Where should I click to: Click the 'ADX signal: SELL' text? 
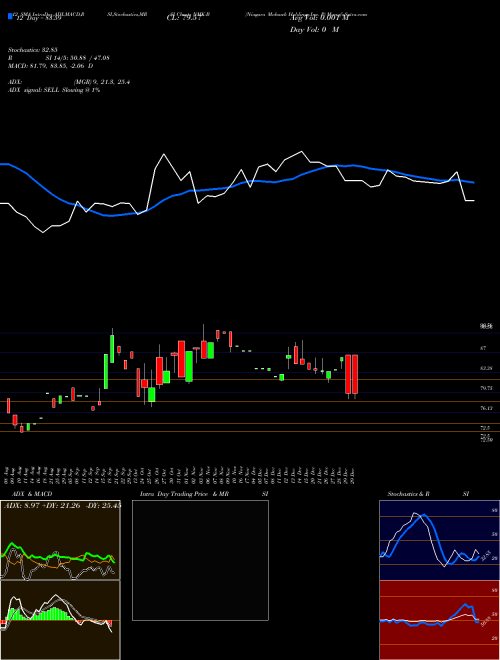click(34, 90)
